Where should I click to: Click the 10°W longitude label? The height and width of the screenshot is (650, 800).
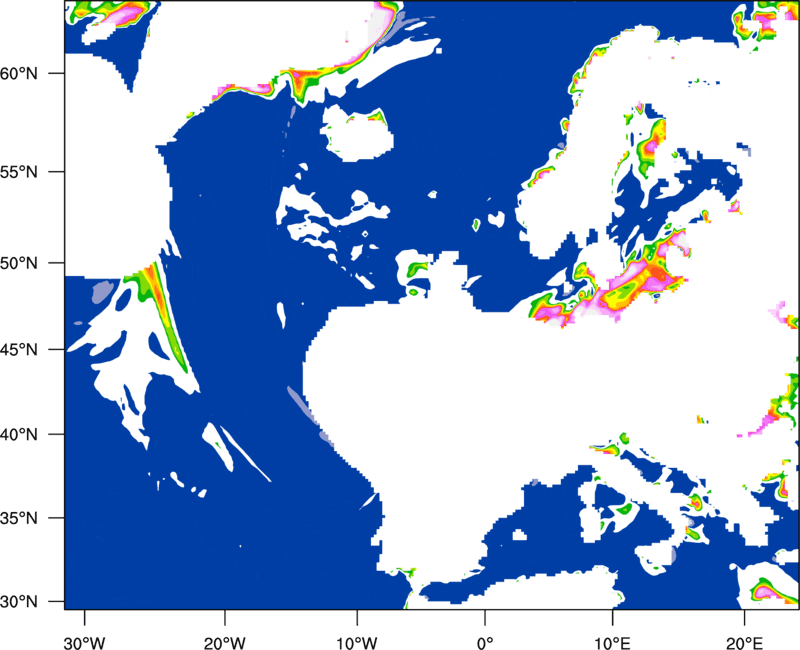coord(357,643)
